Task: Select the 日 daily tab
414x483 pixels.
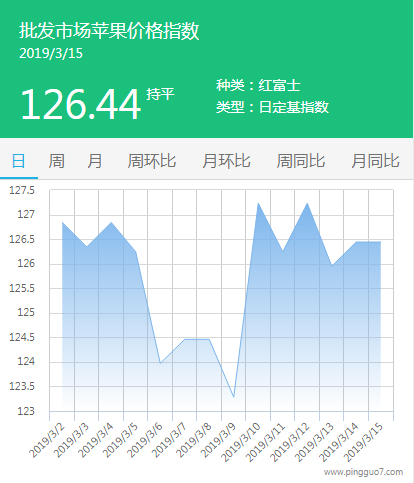Action: [x=19, y=161]
